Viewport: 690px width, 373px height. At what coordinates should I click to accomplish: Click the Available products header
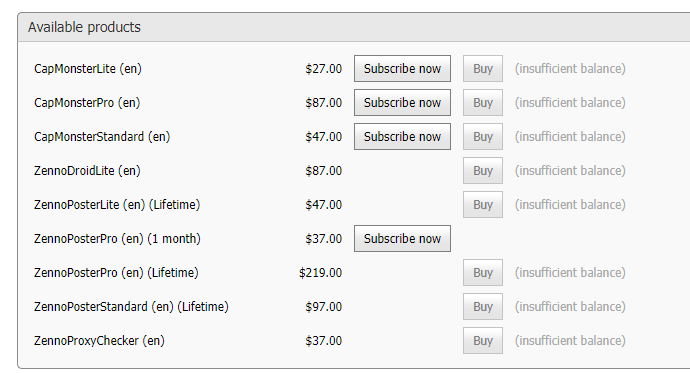[84, 27]
